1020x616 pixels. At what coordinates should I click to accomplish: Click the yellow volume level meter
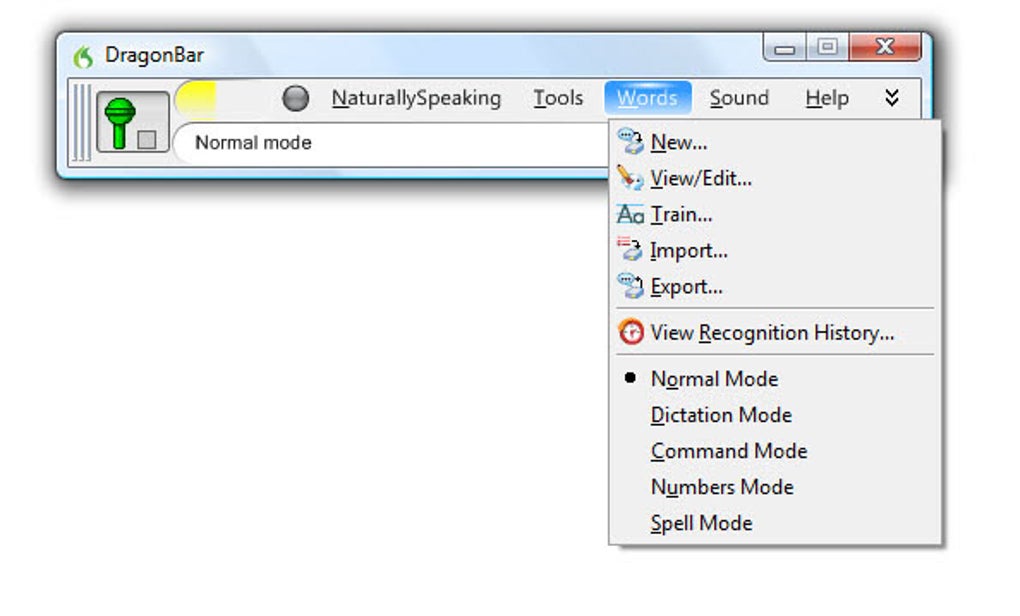click(x=196, y=99)
